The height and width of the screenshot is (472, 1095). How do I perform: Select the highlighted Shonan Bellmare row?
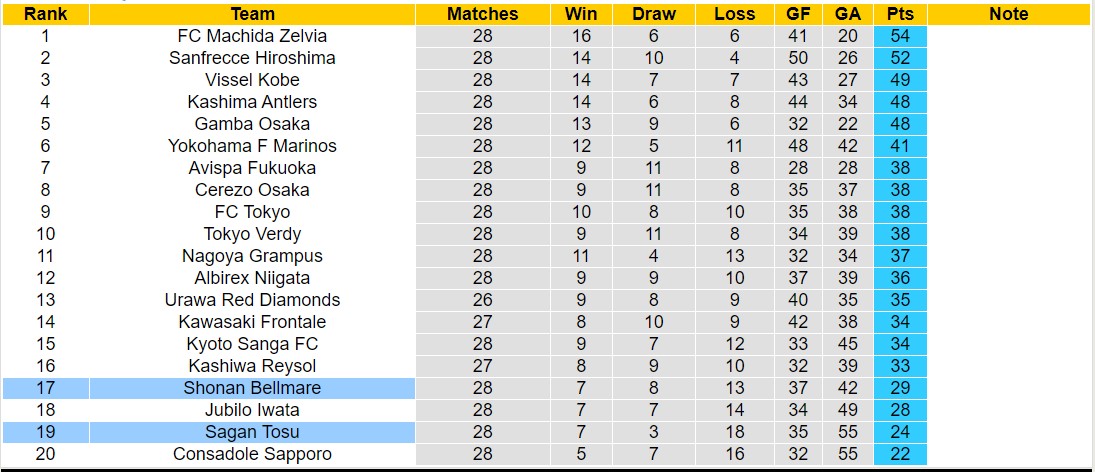(x=252, y=388)
